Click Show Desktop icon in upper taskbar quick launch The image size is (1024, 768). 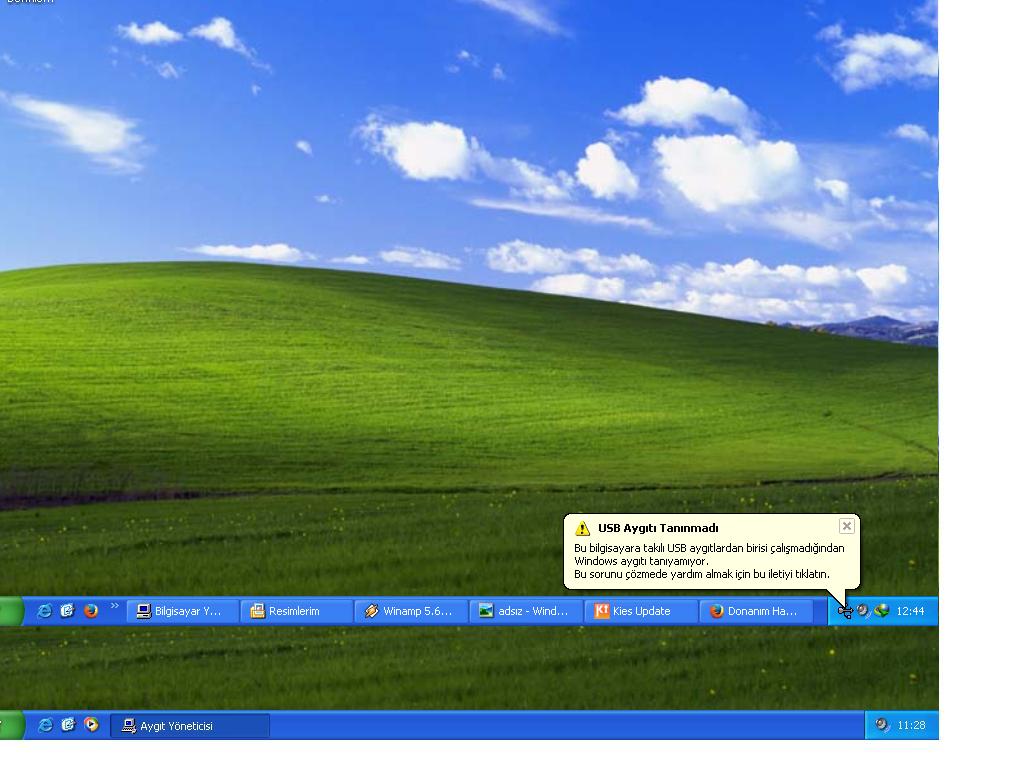coord(67,611)
